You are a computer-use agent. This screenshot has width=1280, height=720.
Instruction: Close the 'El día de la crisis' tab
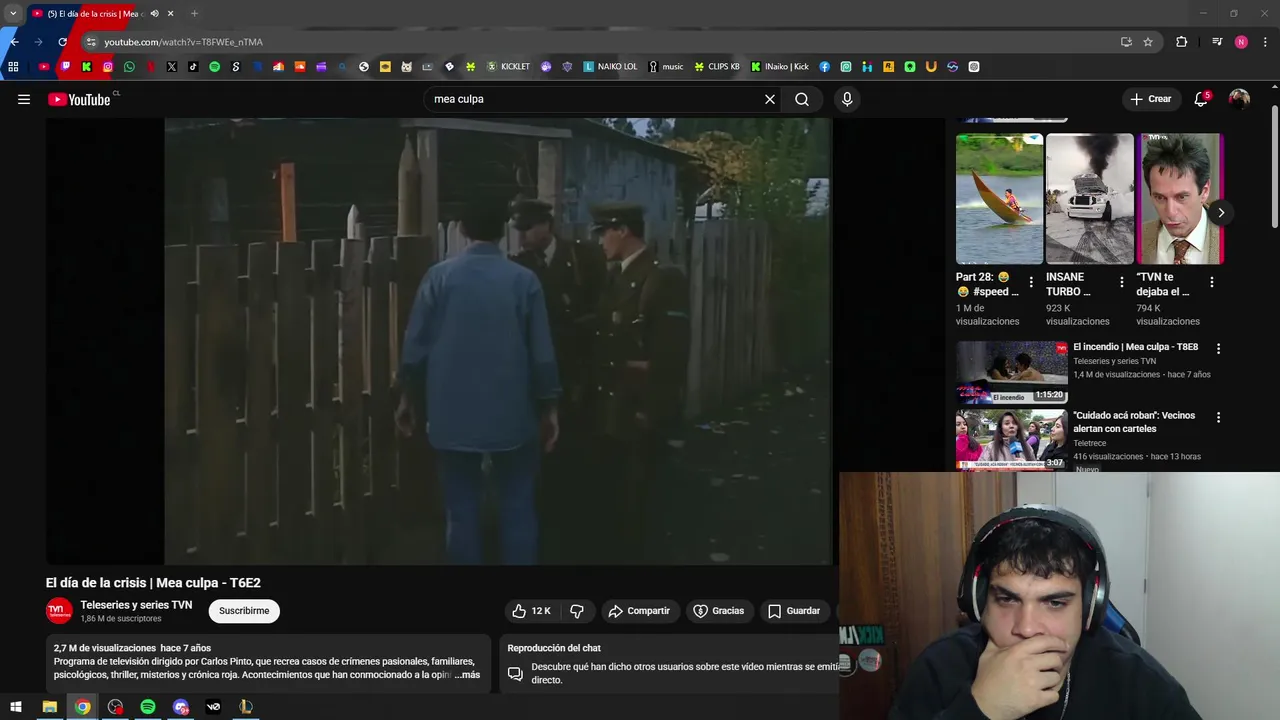click(x=170, y=14)
